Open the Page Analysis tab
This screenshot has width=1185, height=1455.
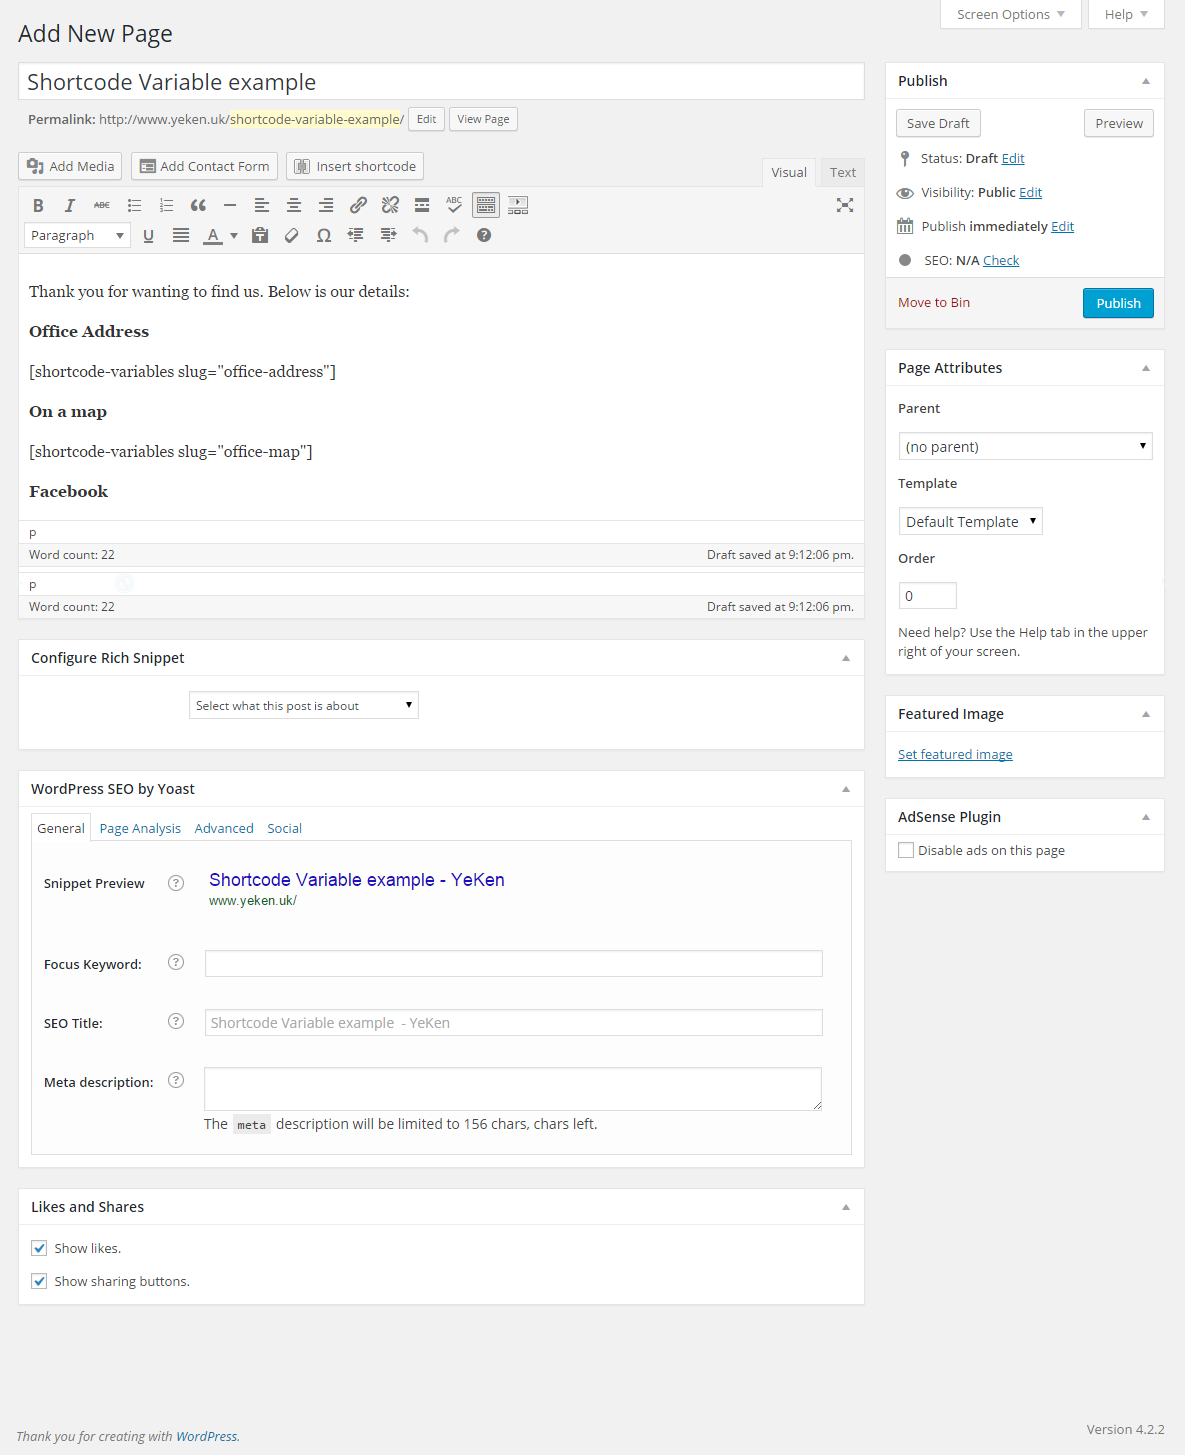point(140,828)
